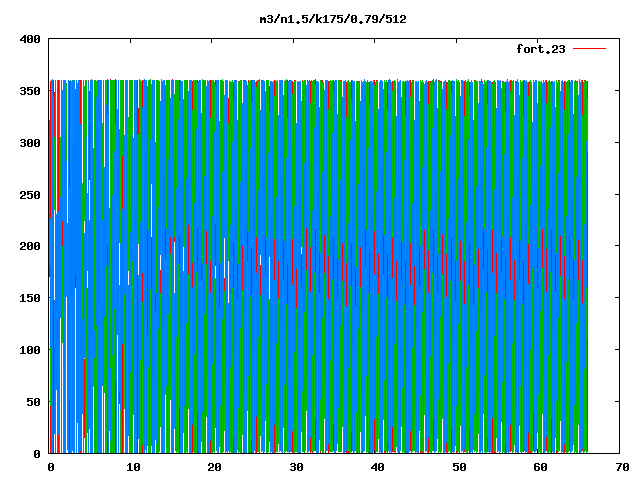The height and width of the screenshot is (480, 640).
Task: Click x-axis label 20
Action: 215,467
